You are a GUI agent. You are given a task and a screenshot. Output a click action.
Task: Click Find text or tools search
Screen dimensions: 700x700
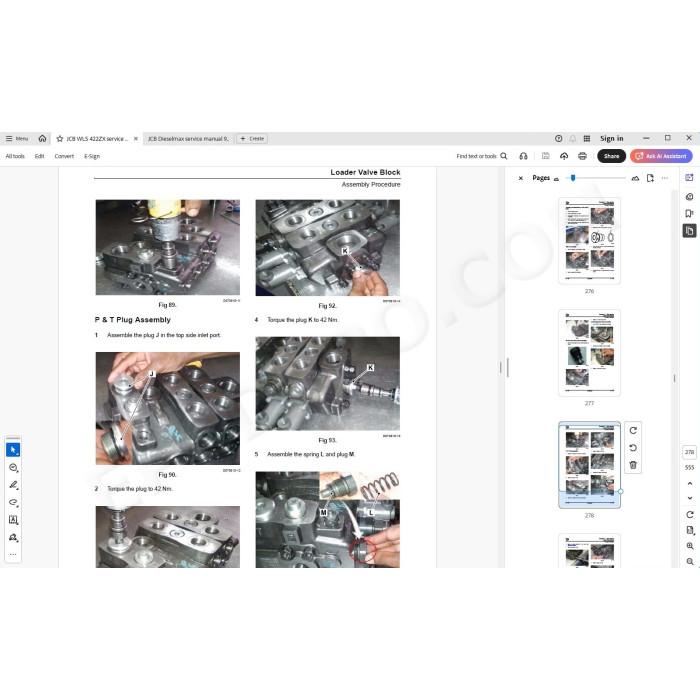click(482, 156)
